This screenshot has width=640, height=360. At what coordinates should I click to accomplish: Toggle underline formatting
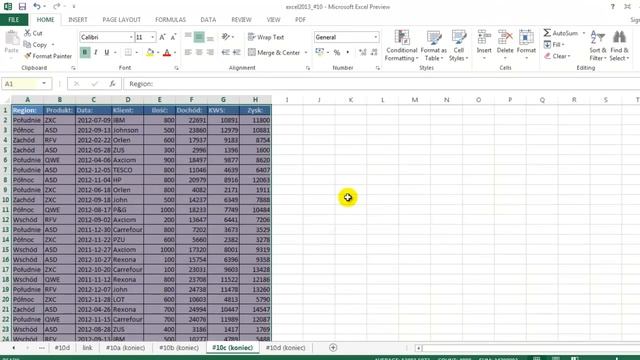point(107,52)
